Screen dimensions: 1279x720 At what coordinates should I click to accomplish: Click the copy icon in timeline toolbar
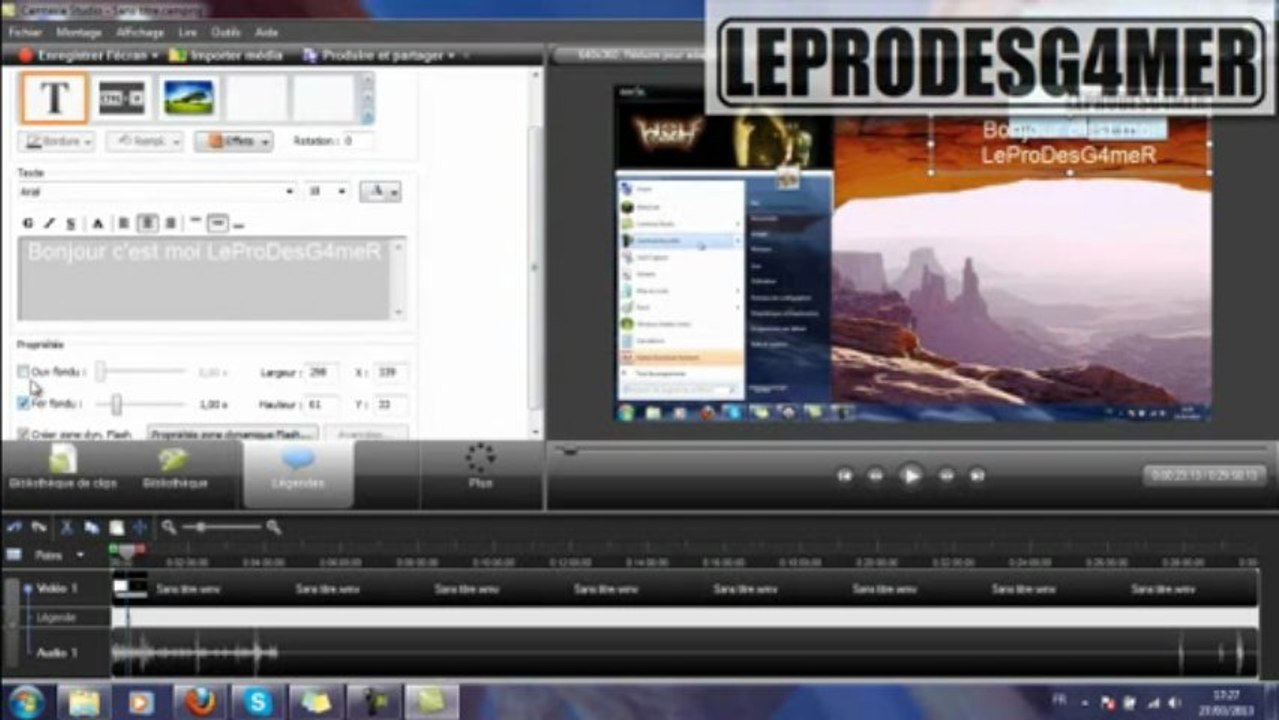click(x=91, y=527)
